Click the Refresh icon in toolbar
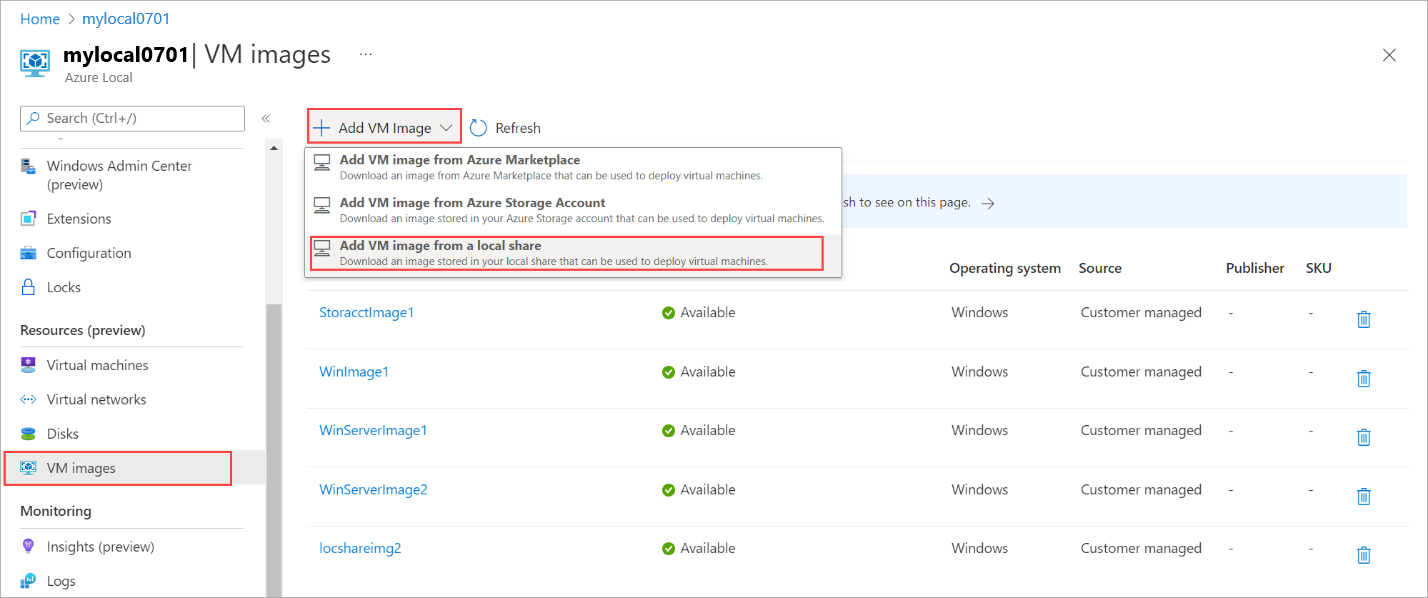Screen dimensions: 1428x598 point(479,128)
